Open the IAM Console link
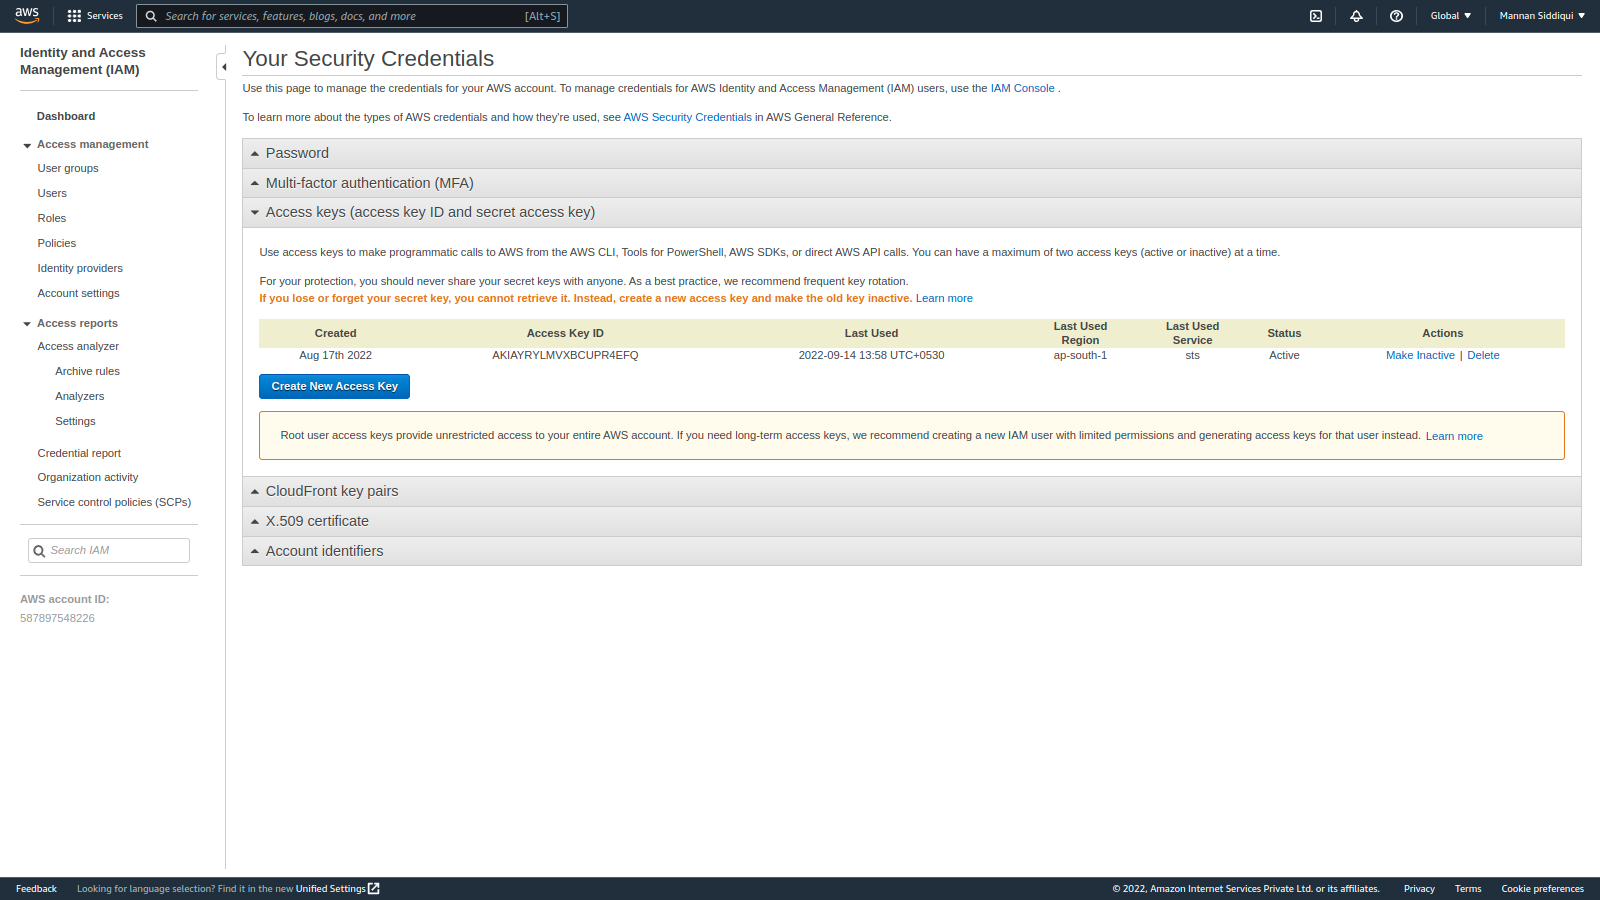 1021,88
